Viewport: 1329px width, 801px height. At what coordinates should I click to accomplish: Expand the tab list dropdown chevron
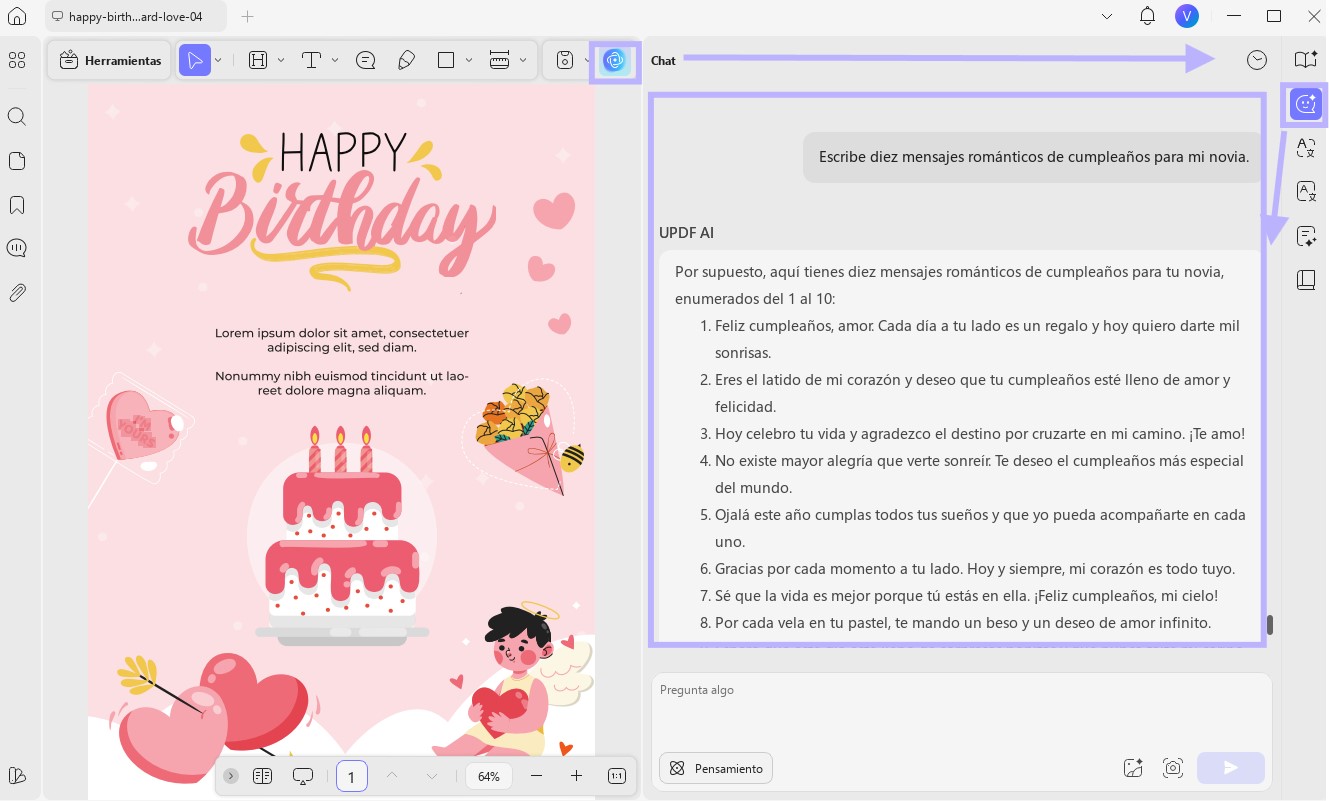[1107, 16]
